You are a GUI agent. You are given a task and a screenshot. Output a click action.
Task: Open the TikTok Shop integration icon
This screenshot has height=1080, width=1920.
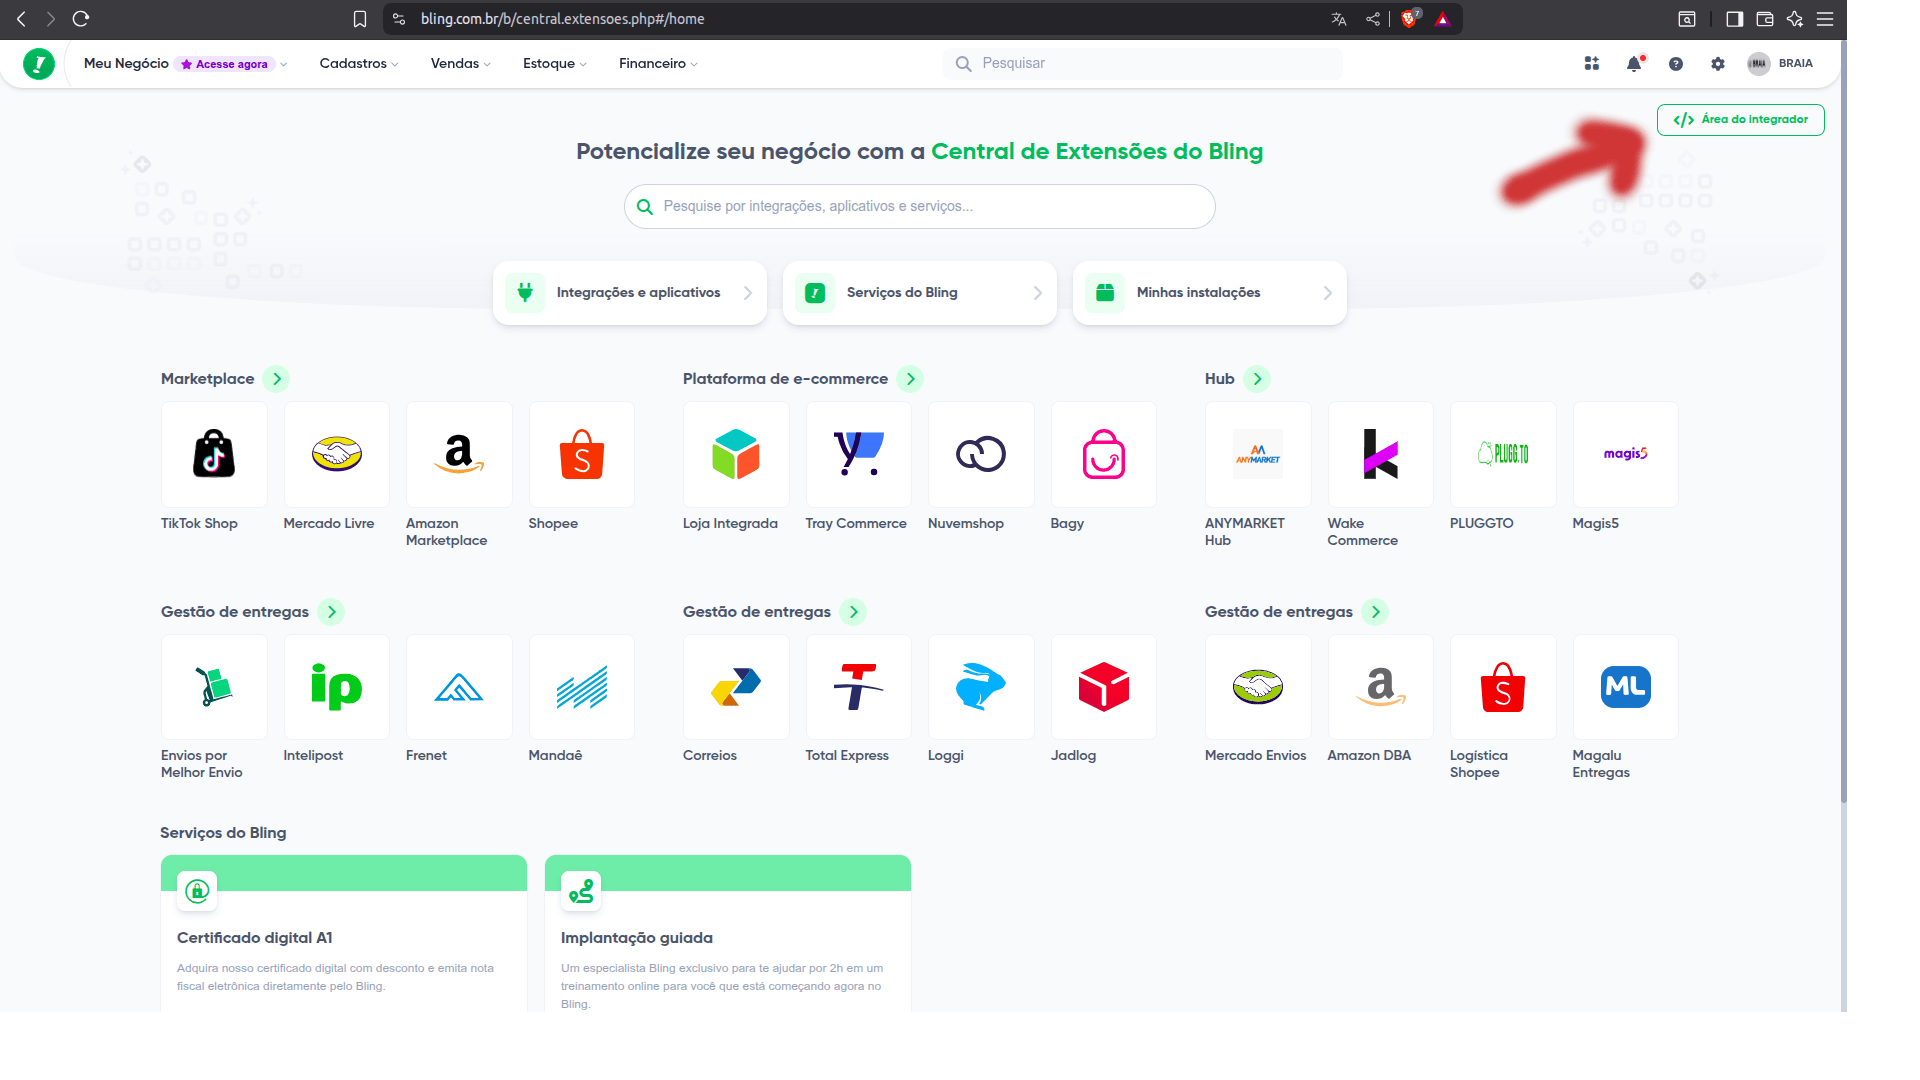tap(214, 454)
